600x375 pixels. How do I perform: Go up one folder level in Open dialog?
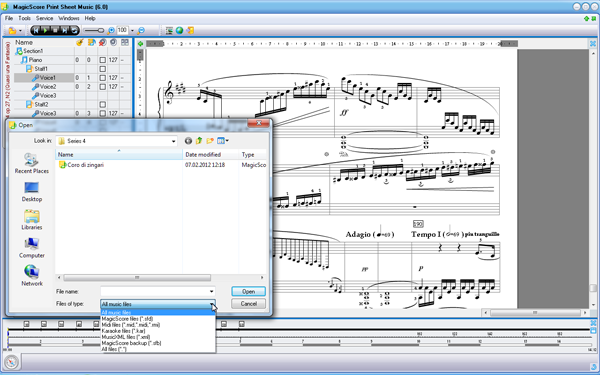click(x=199, y=141)
